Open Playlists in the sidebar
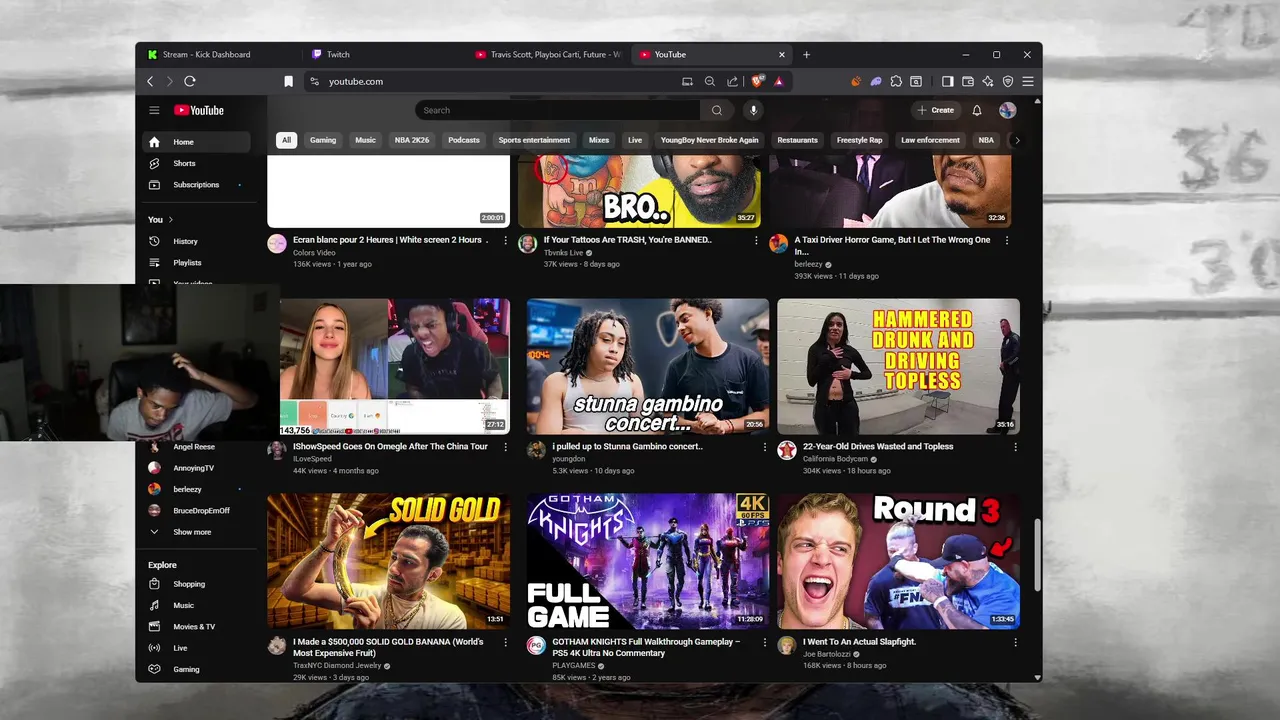The image size is (1280, 720). 195,263
